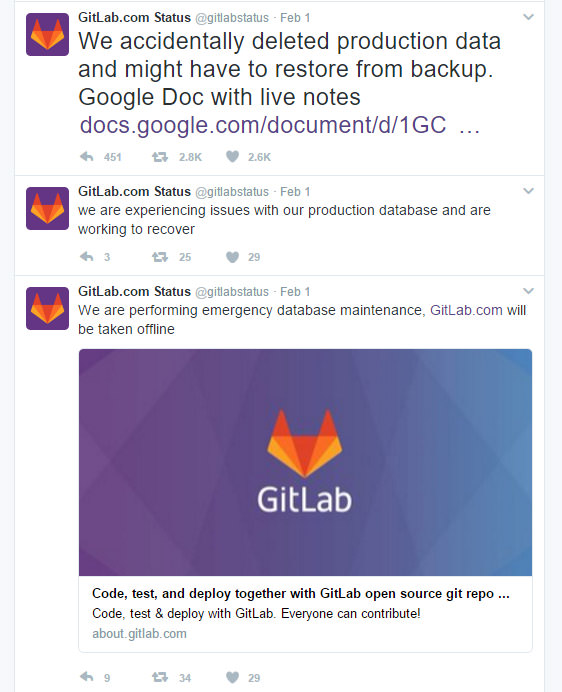Open @gitlabstatus handle on the second tweet

[232, 192]
